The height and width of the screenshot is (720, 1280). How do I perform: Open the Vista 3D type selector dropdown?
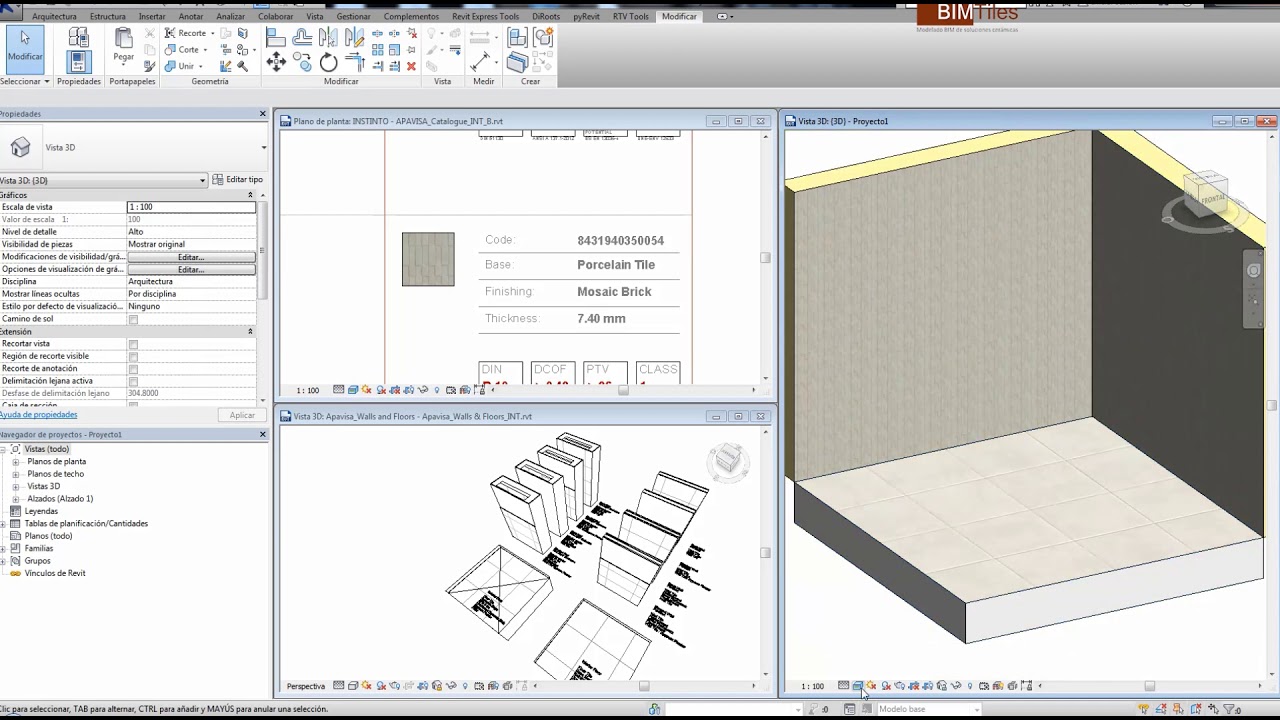(x=264, y=148)
